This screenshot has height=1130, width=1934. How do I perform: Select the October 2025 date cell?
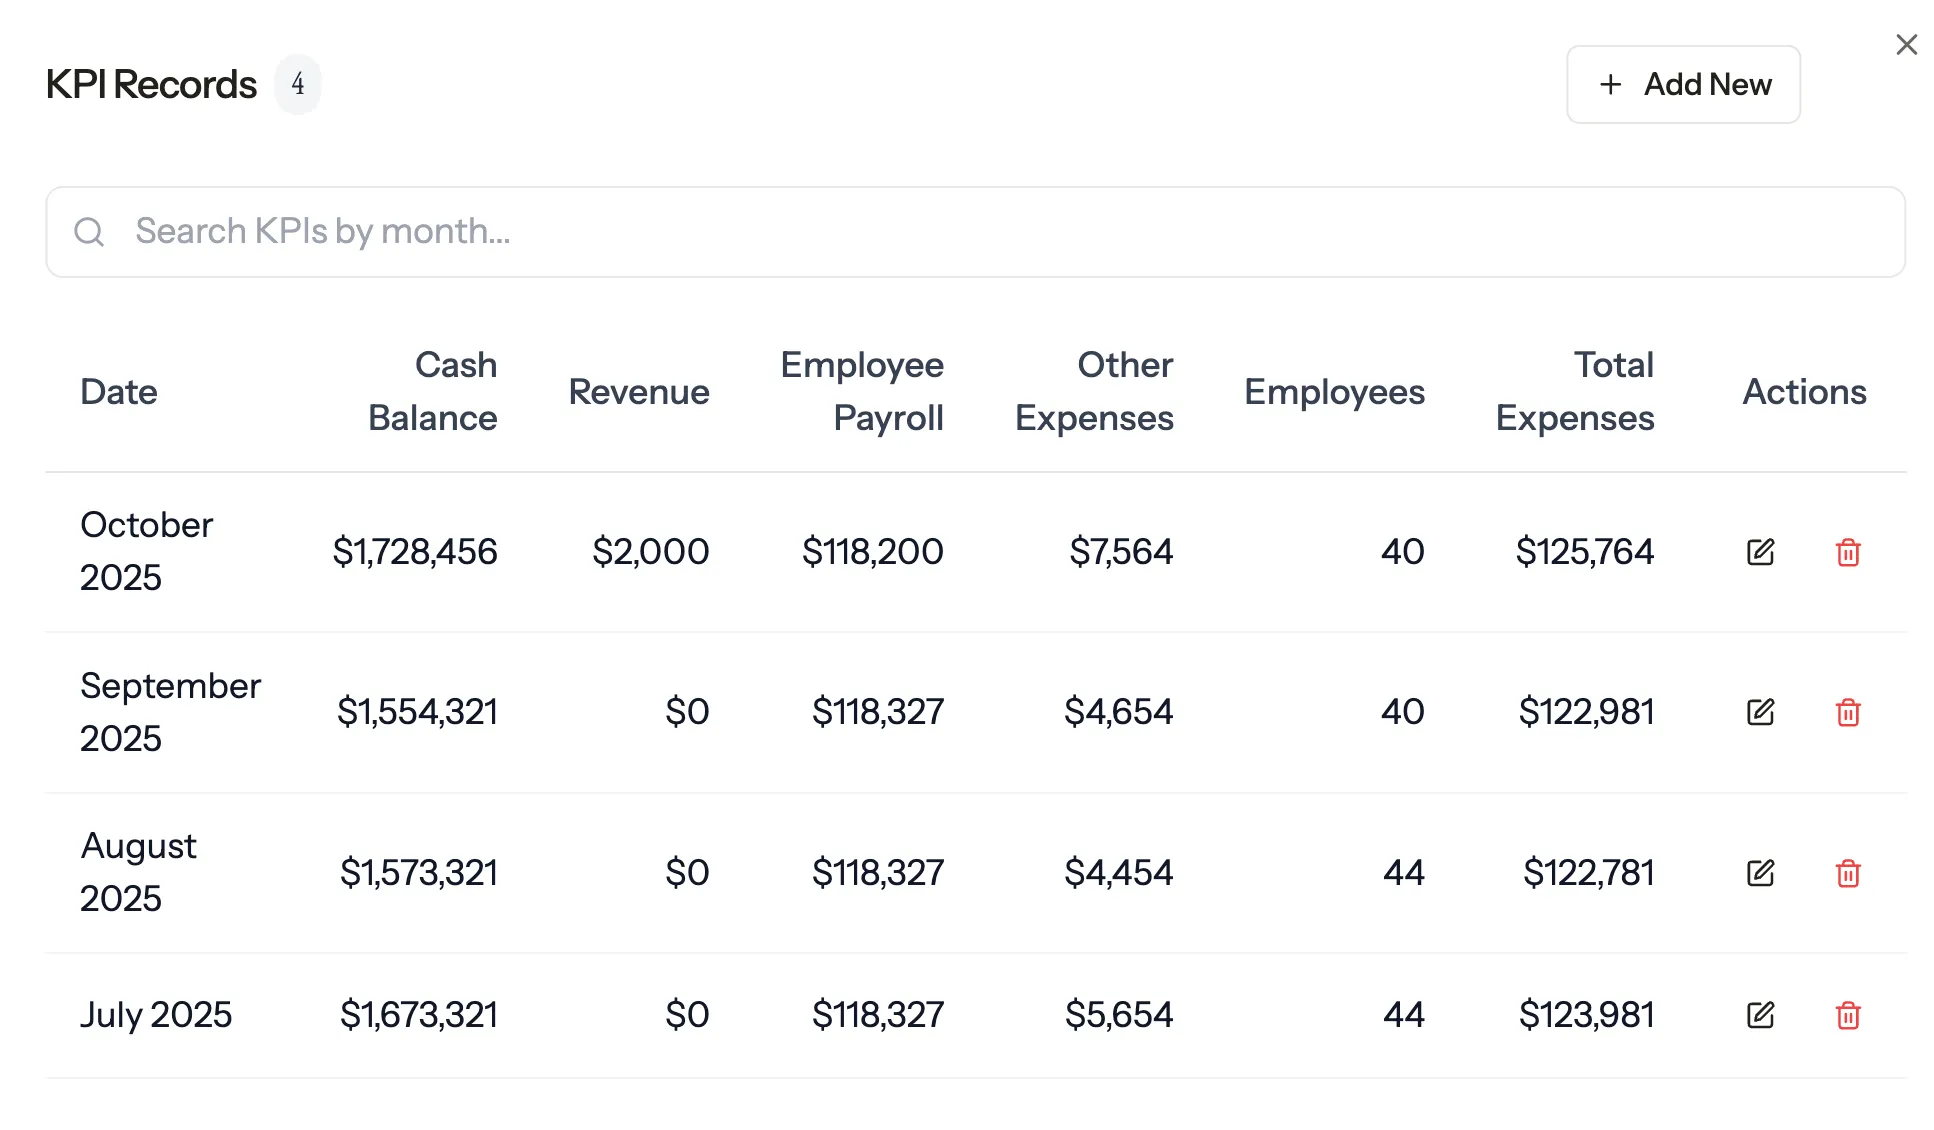click(146, 551)
